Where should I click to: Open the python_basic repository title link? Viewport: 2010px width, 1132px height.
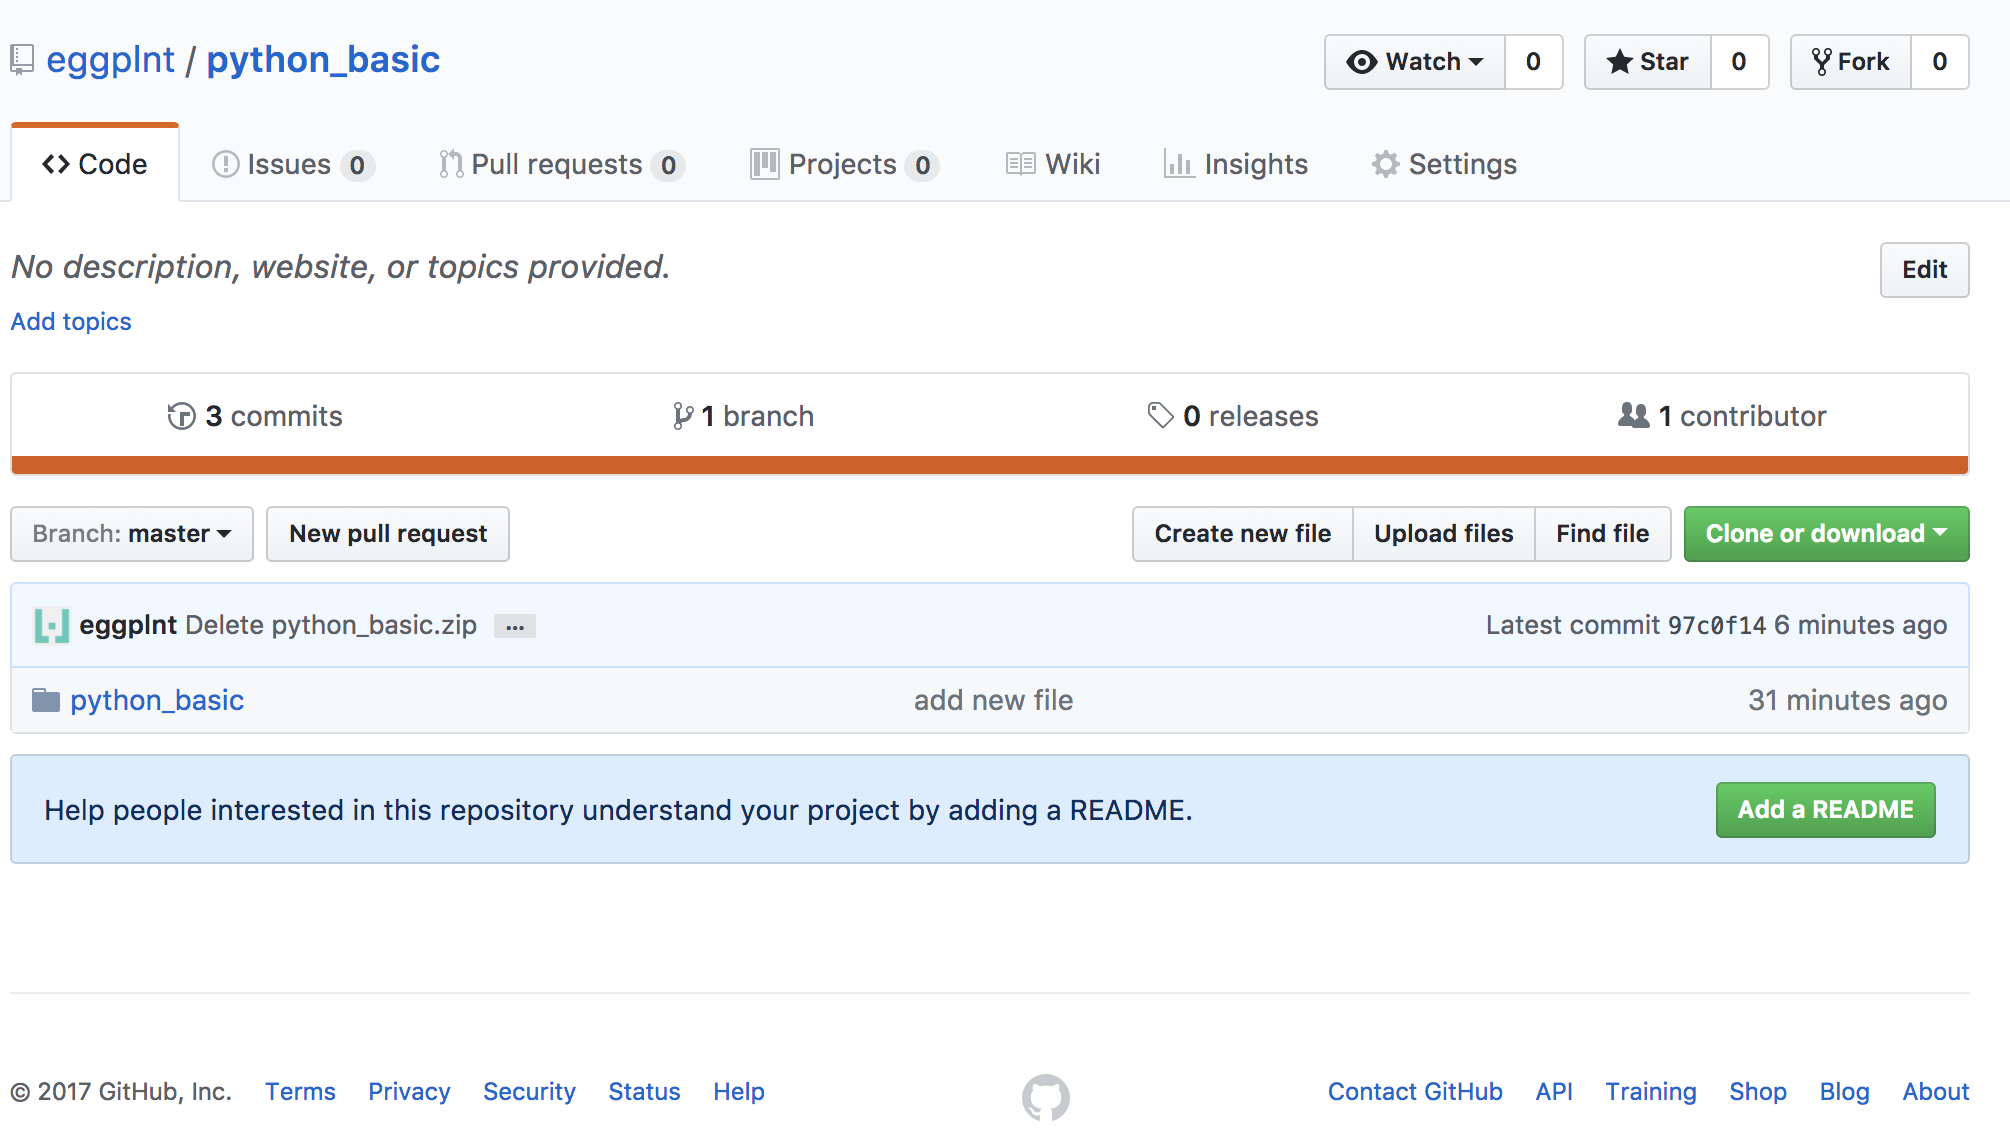pyautogui.click(x=323, y=60)
